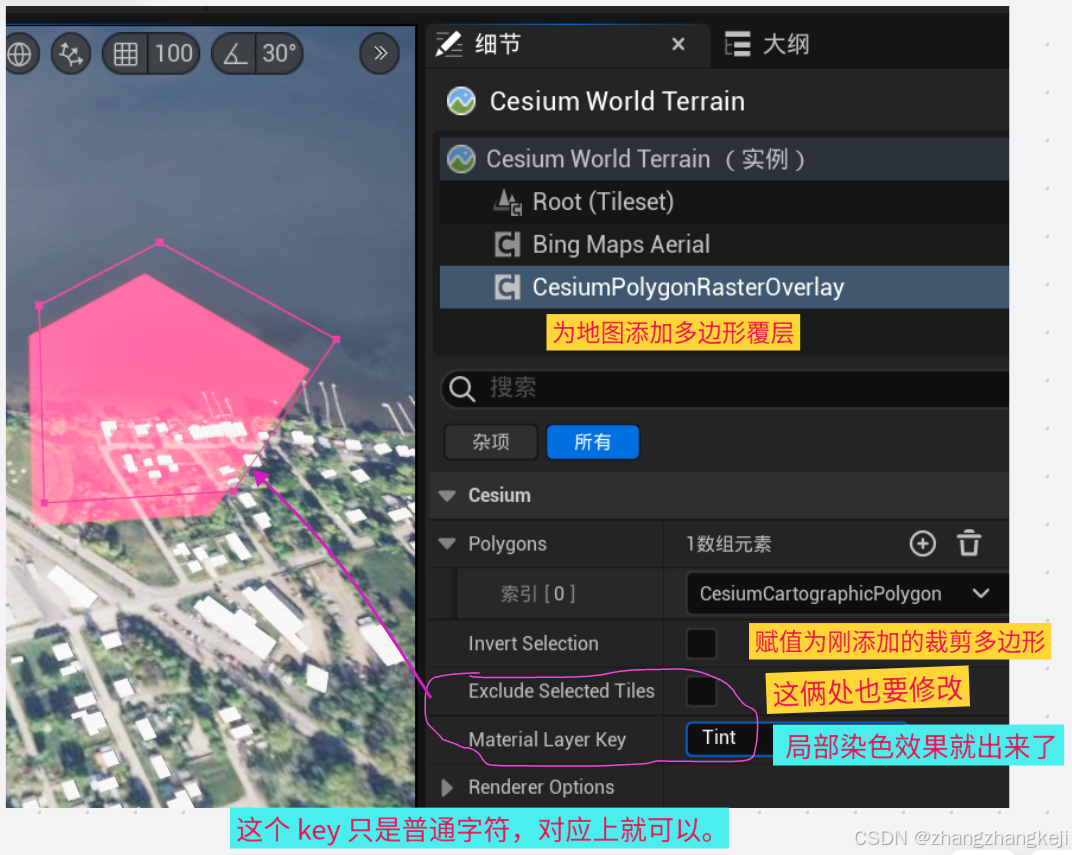Add a Polygons array element
Image resolution: width=1072 pixels, height=855 pixels.
pos(922,544)
